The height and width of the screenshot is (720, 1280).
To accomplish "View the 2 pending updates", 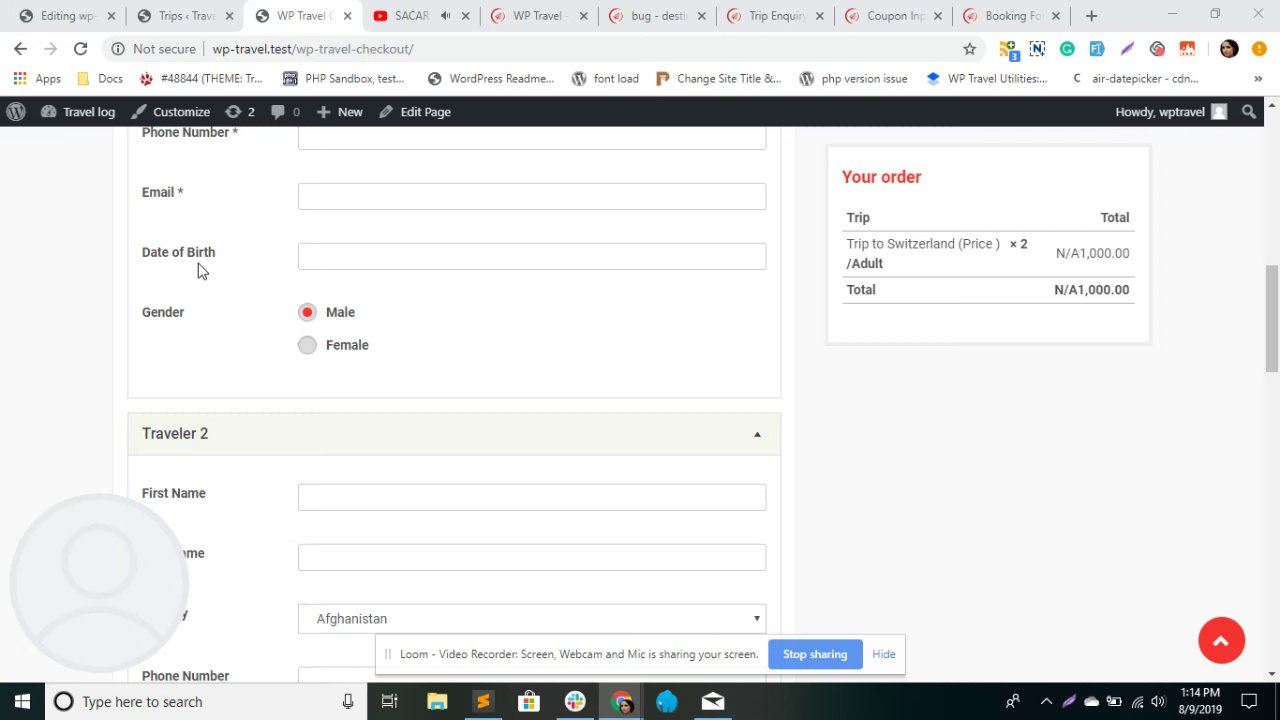I will (240, 112).
